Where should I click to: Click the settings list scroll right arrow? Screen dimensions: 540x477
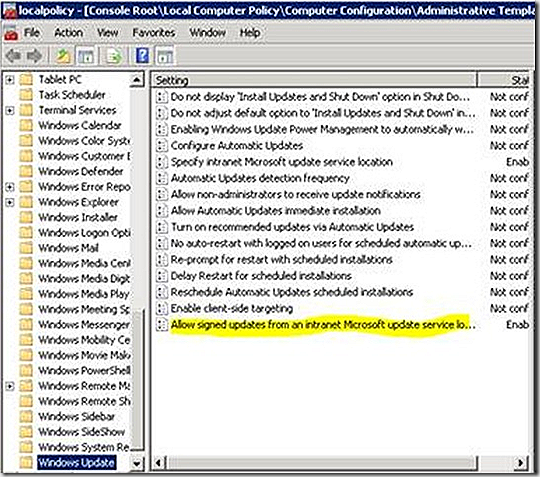521,463
